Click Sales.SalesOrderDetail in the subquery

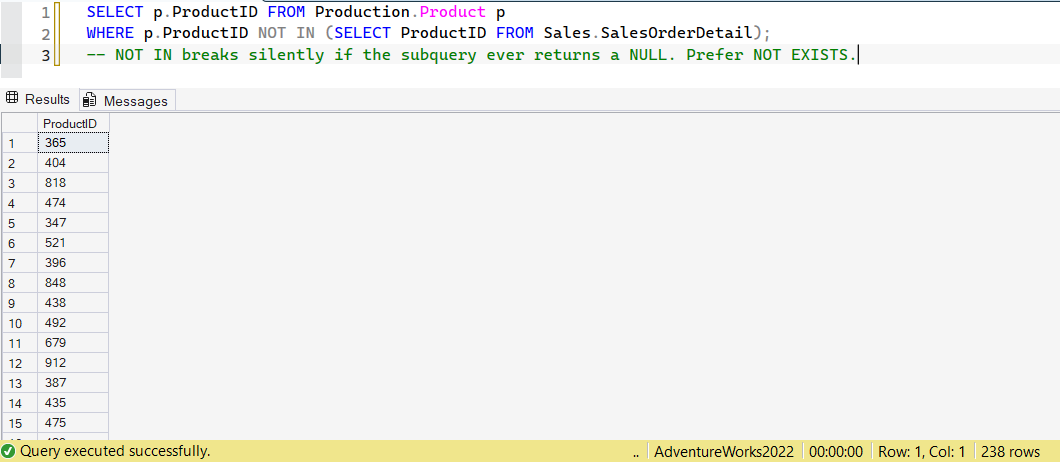(648, 32)
